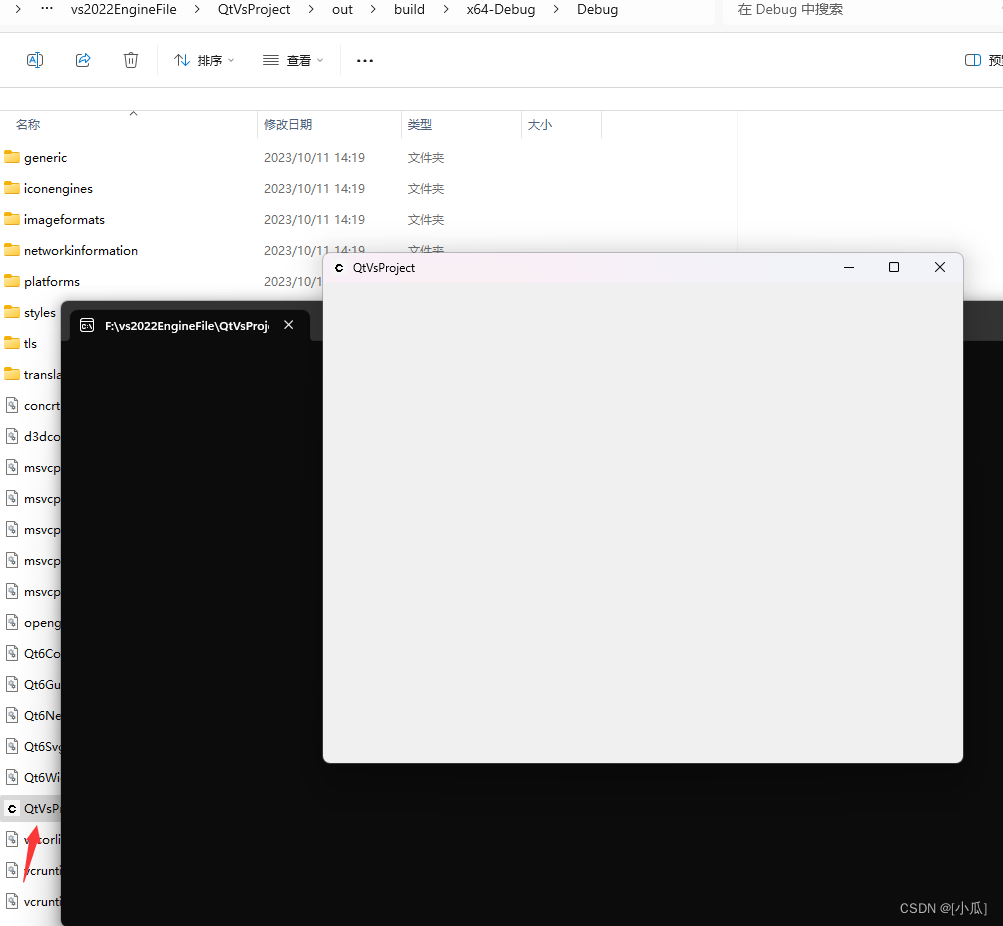This screenshot has width=1003, height=926.
Task: Sort by 大小 column header
Action: pos(539,125)
